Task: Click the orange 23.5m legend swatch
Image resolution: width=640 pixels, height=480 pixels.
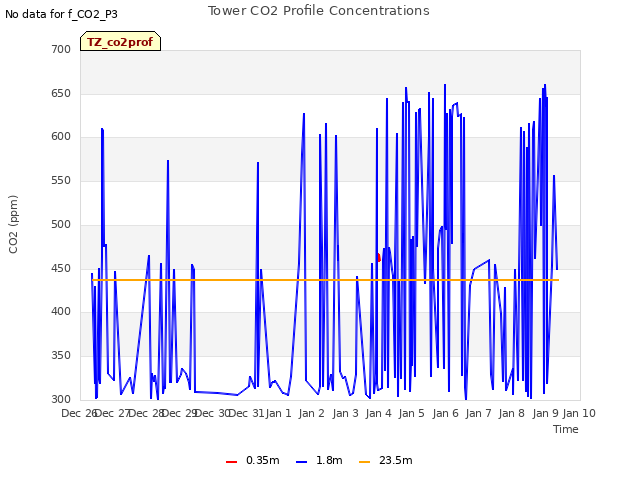Action: [364, 462]
